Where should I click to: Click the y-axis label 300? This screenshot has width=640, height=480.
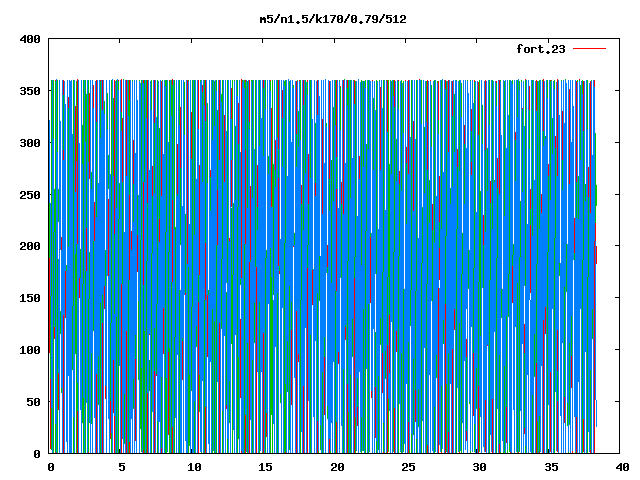[30, 143]
